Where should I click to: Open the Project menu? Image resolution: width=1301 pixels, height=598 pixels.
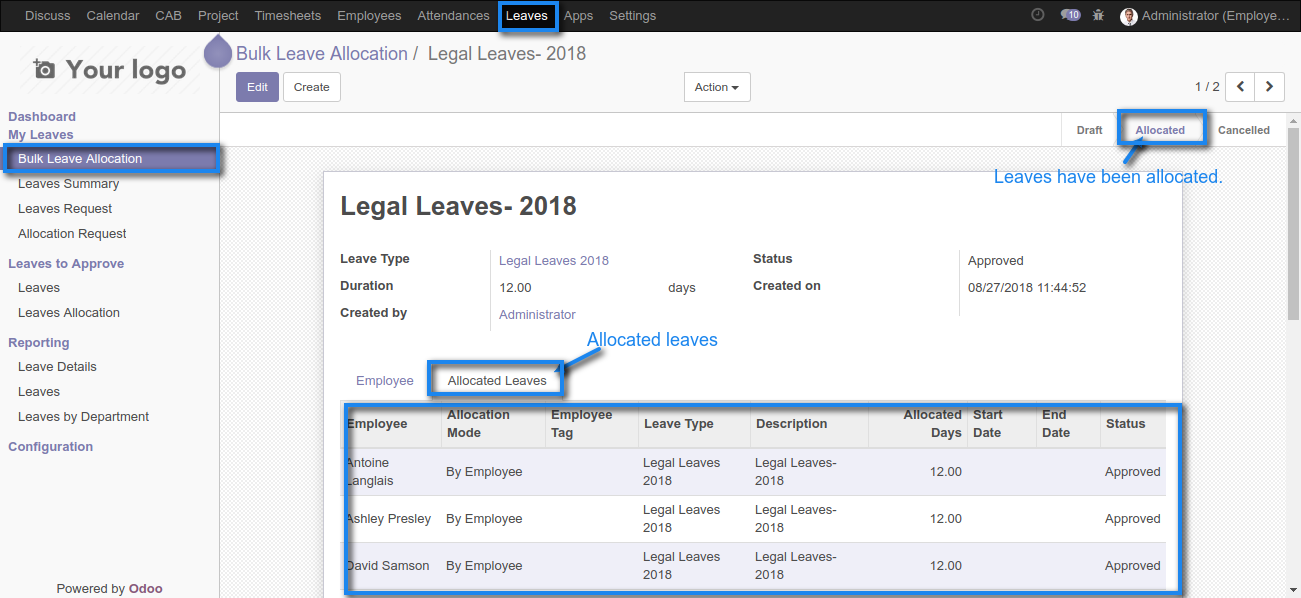point(218,15)
